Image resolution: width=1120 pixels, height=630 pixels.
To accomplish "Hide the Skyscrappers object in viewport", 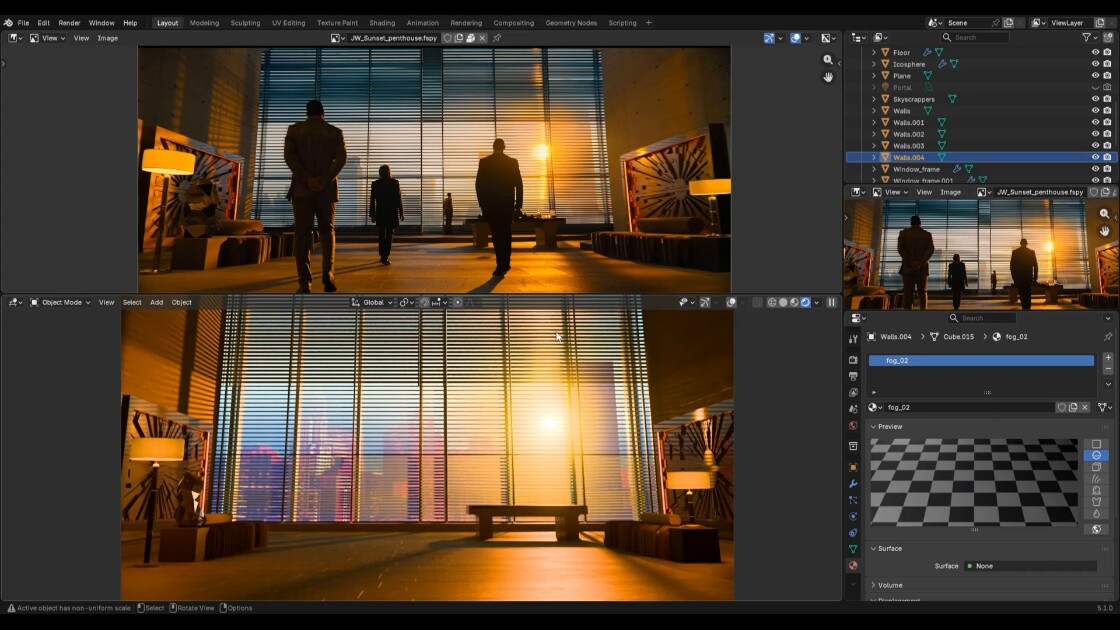I will (1095, 99).
